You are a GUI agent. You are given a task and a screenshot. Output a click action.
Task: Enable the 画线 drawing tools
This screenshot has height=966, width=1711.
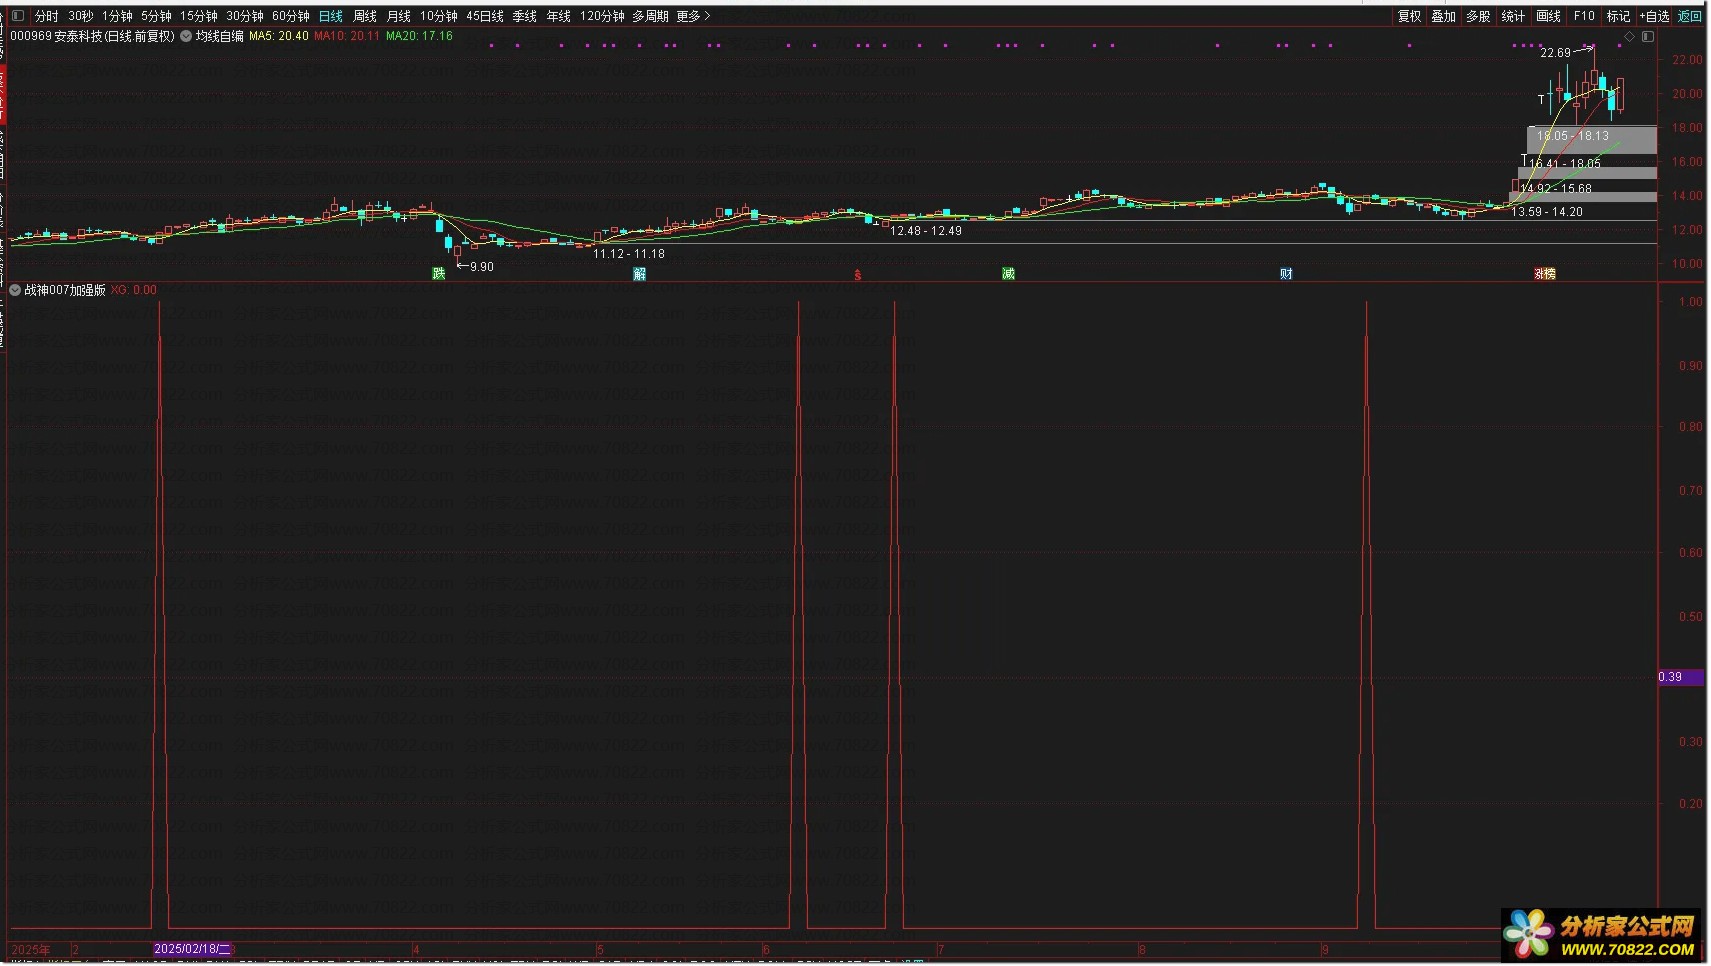click(1548, 16)
